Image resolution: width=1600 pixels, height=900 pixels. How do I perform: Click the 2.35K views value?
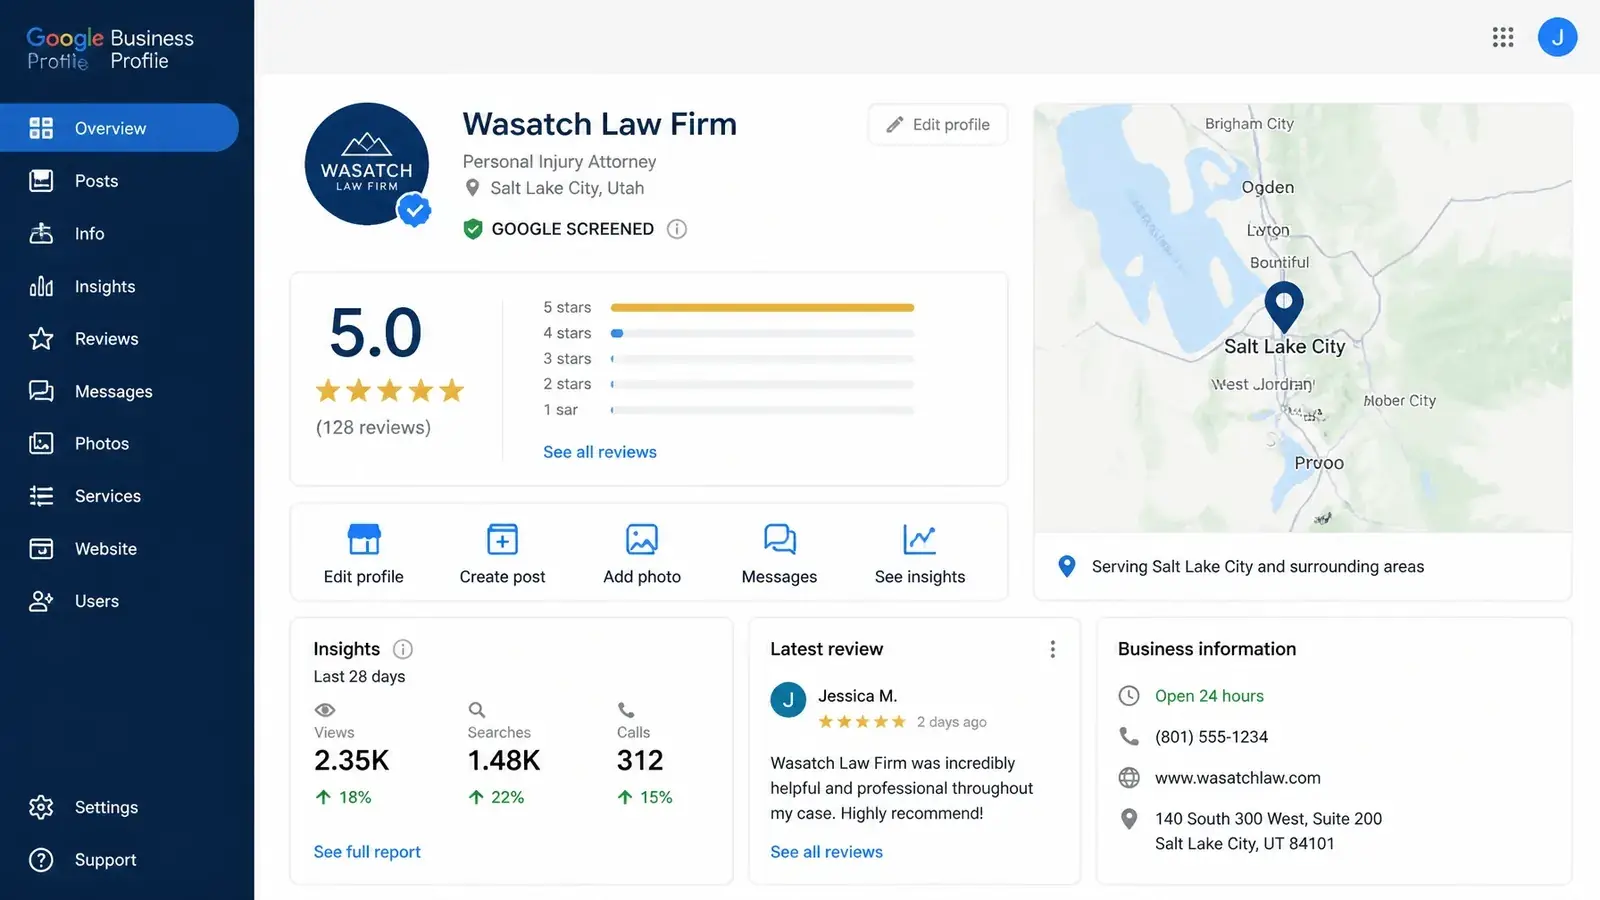click(x=351, y=761)
